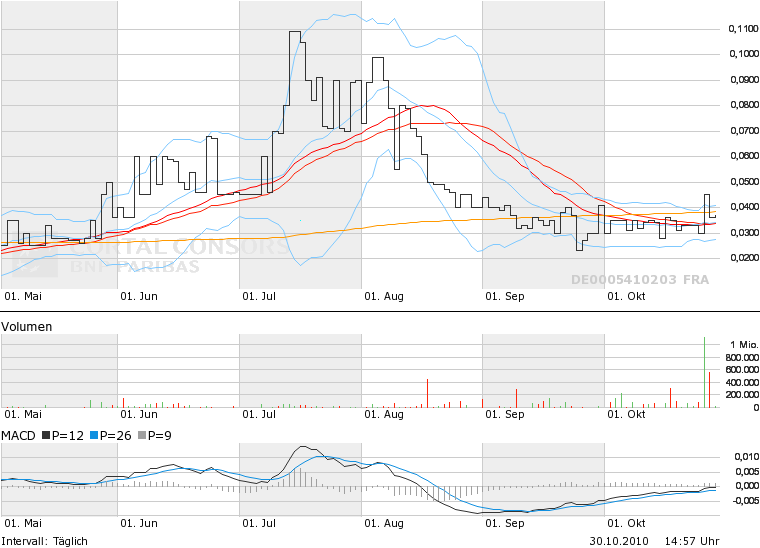Click the black P=12 MACD legend swatch

47,436
